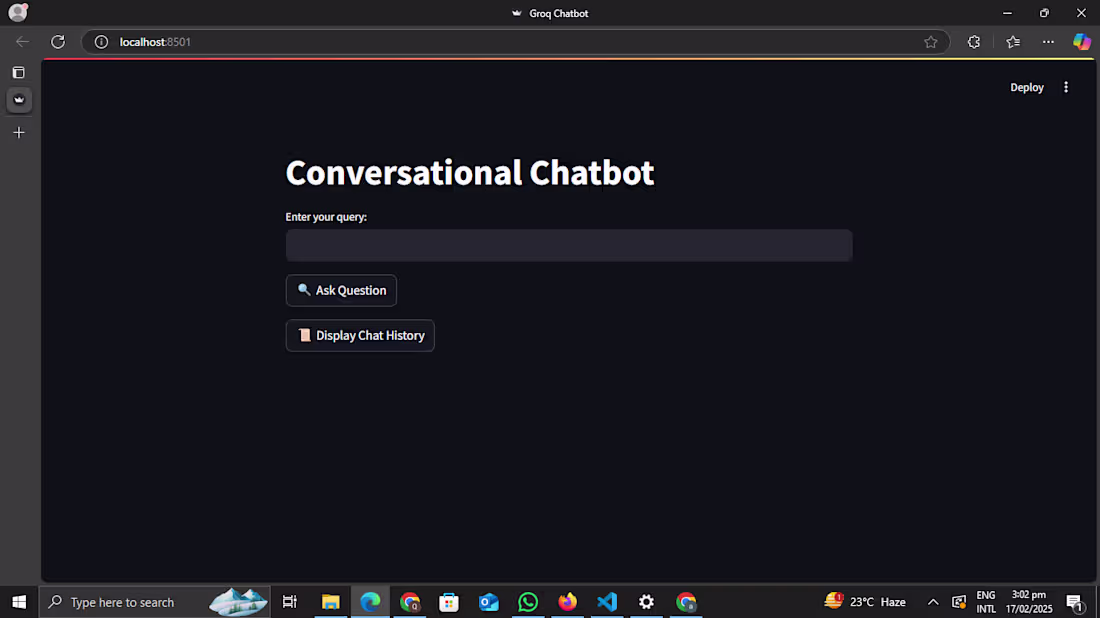Select the Streamlit chatbot tab in sidebar
Viewport: 1100px width, 618px height.
[x=18, y=100]
